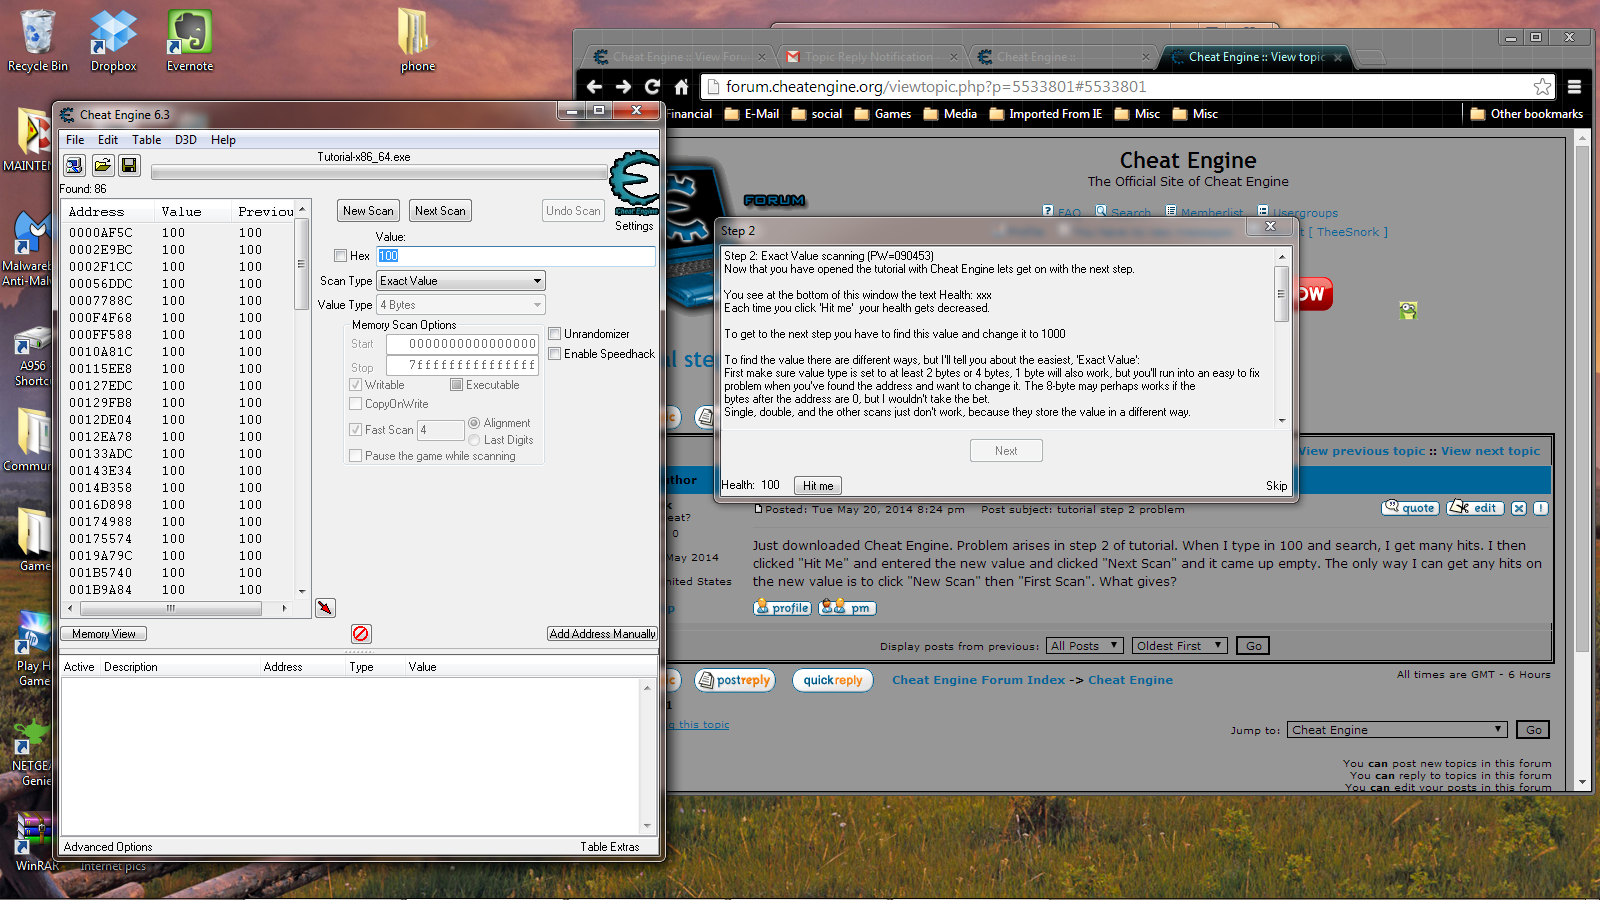Open Table Extras at the bottom of Cheat Engine

pyautogui.click(x=609, y=847)
